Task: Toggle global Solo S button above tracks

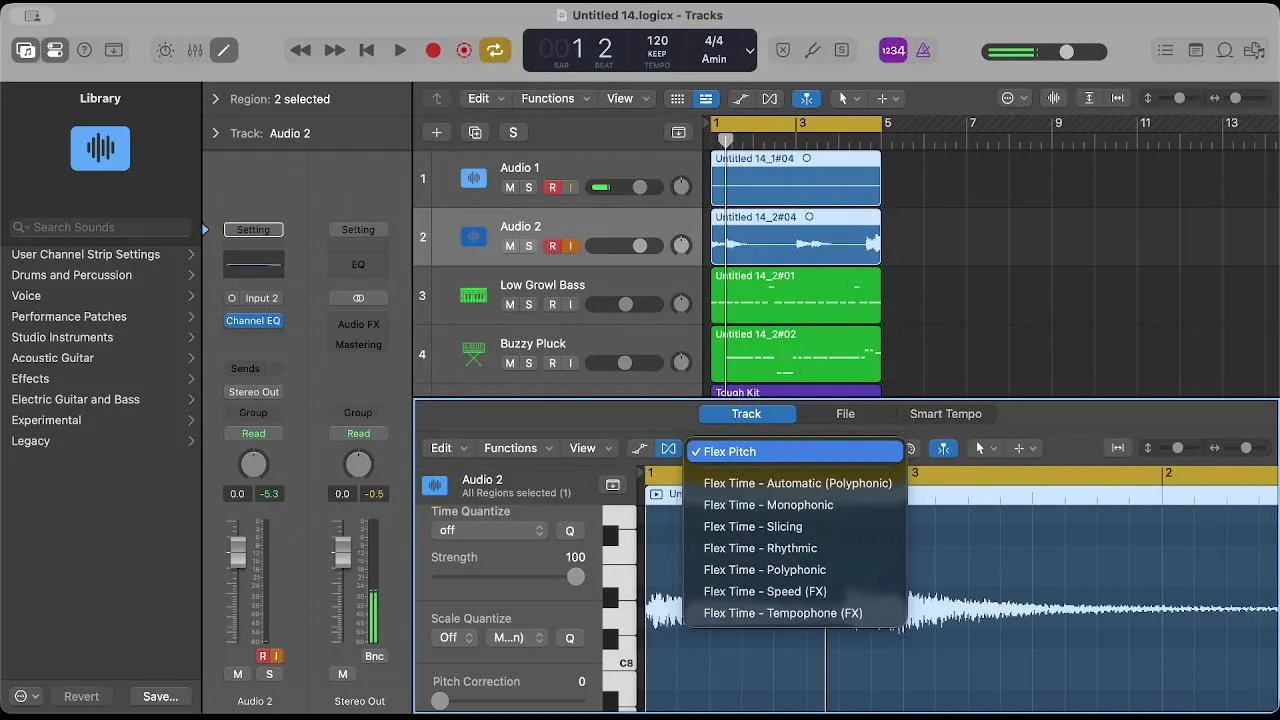Action: [513, 132]
